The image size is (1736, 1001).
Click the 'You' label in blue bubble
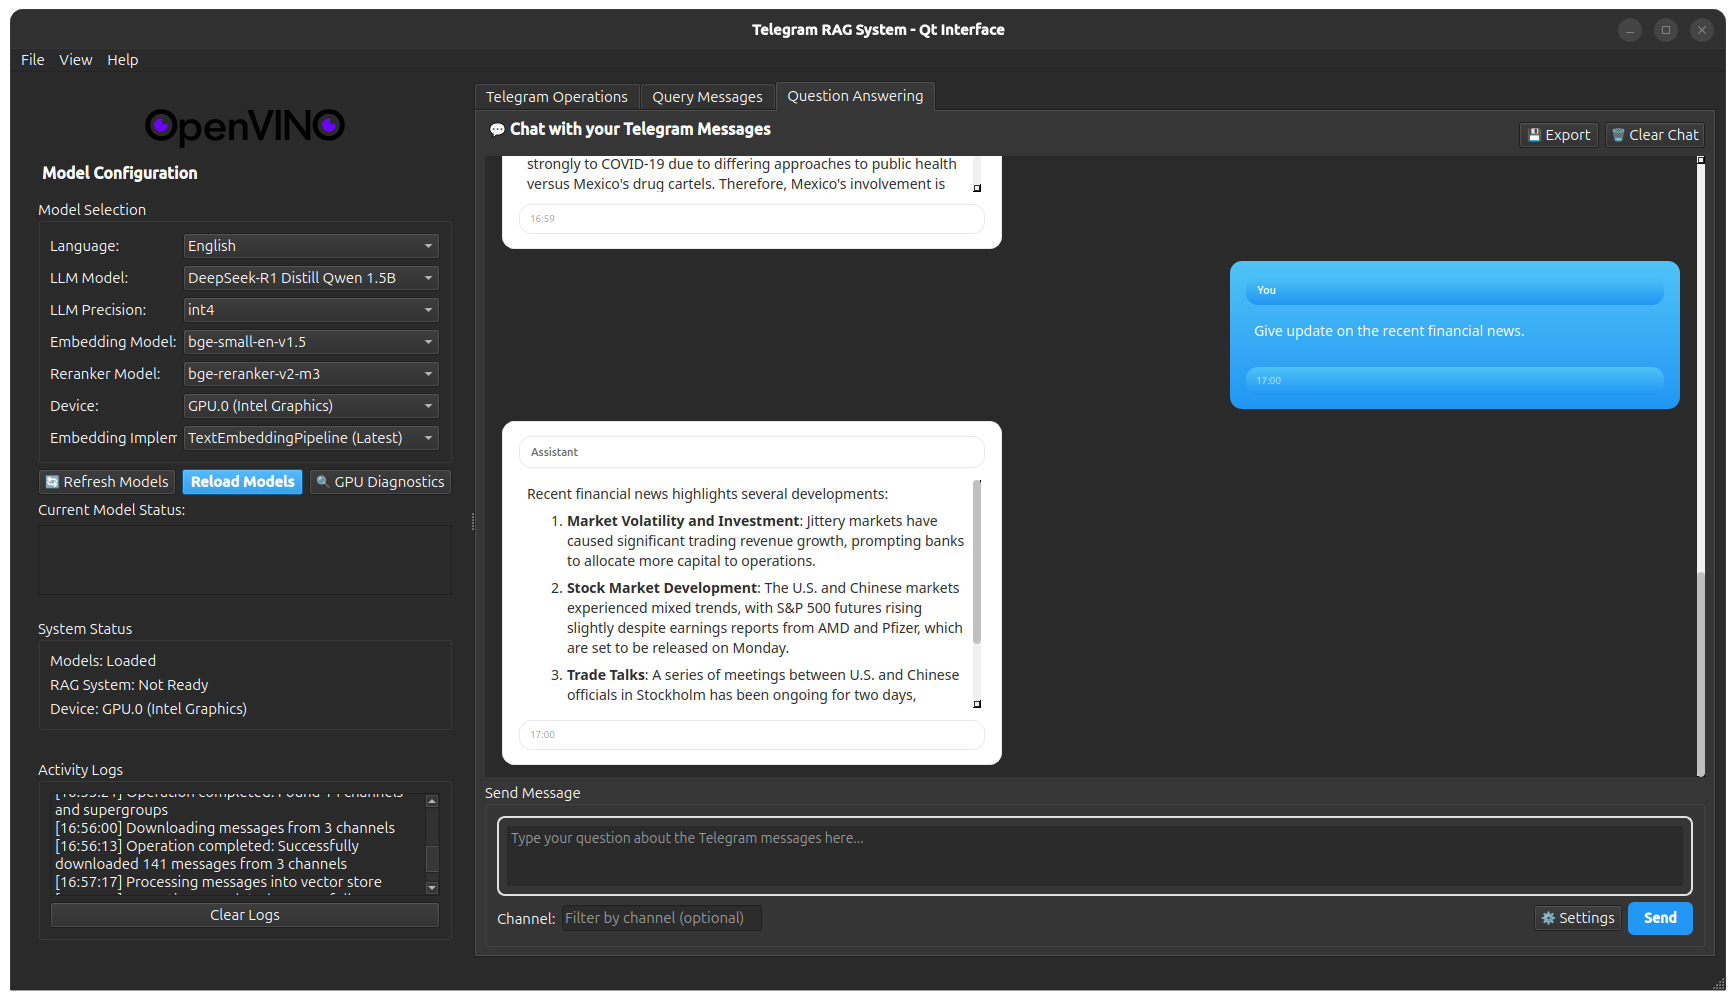point(1266,290)
